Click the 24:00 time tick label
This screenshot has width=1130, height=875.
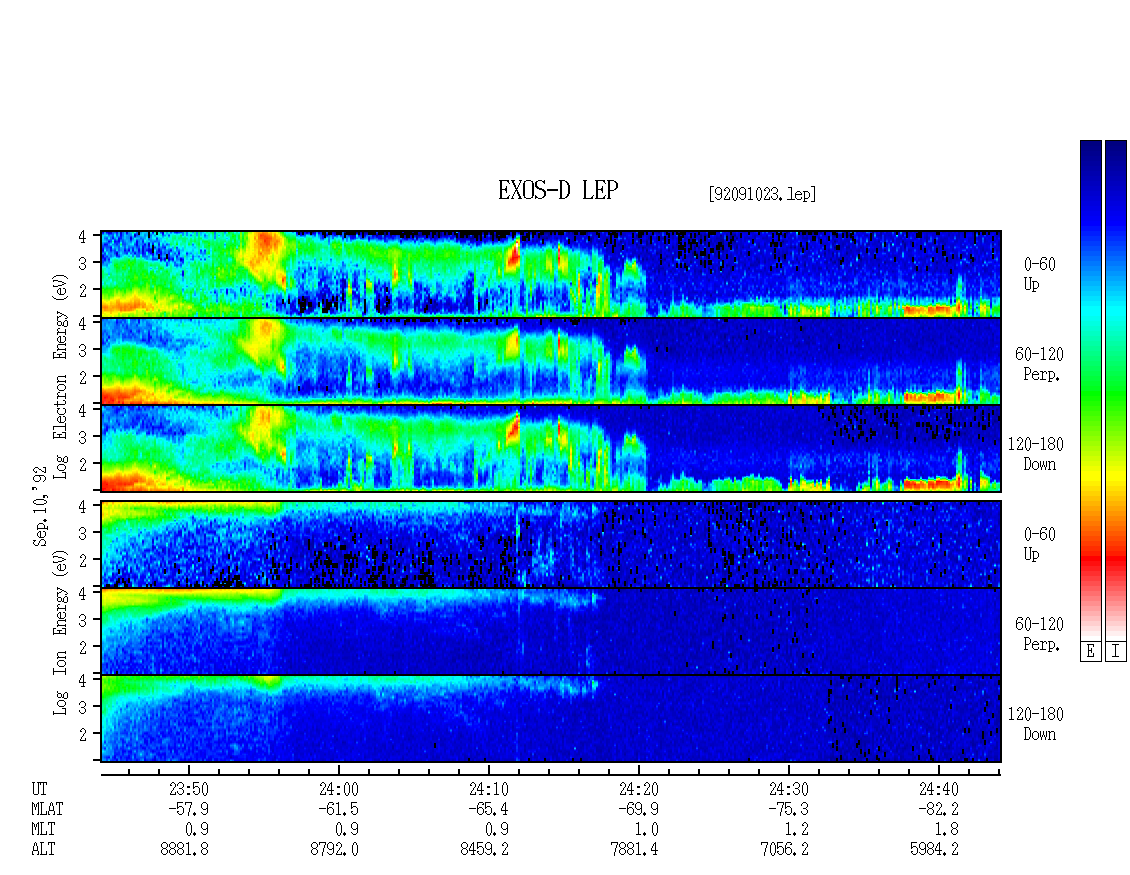(x=339, y=789)
